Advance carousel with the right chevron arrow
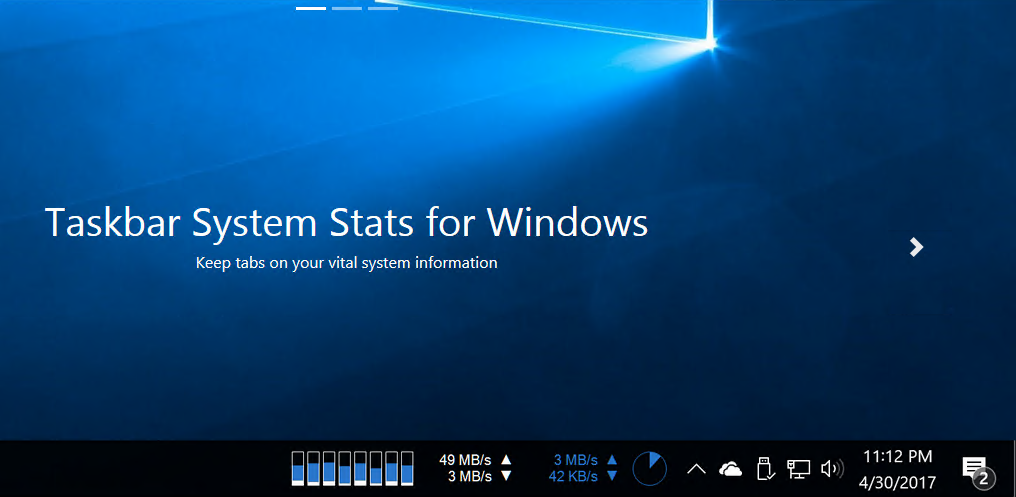The height and width of the screenshot is (497, 1016). click(916, 247)
